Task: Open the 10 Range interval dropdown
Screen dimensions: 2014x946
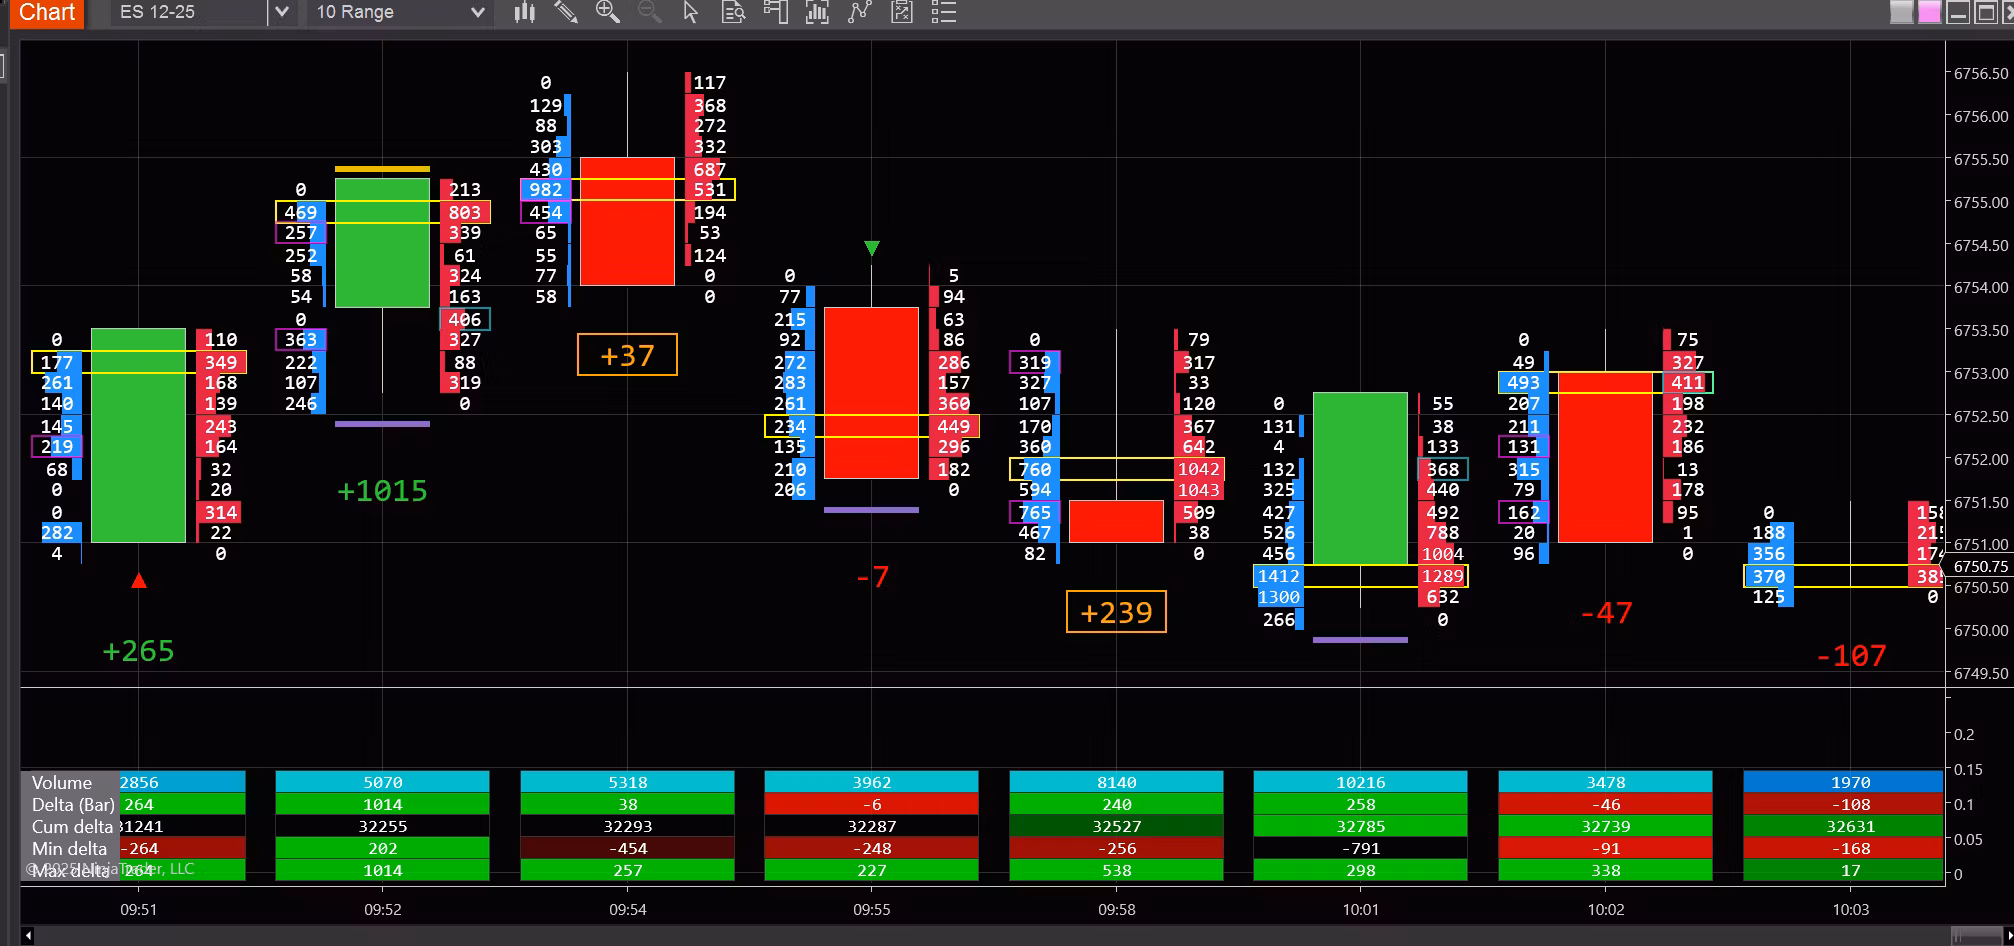Action: tap(400, 12)
